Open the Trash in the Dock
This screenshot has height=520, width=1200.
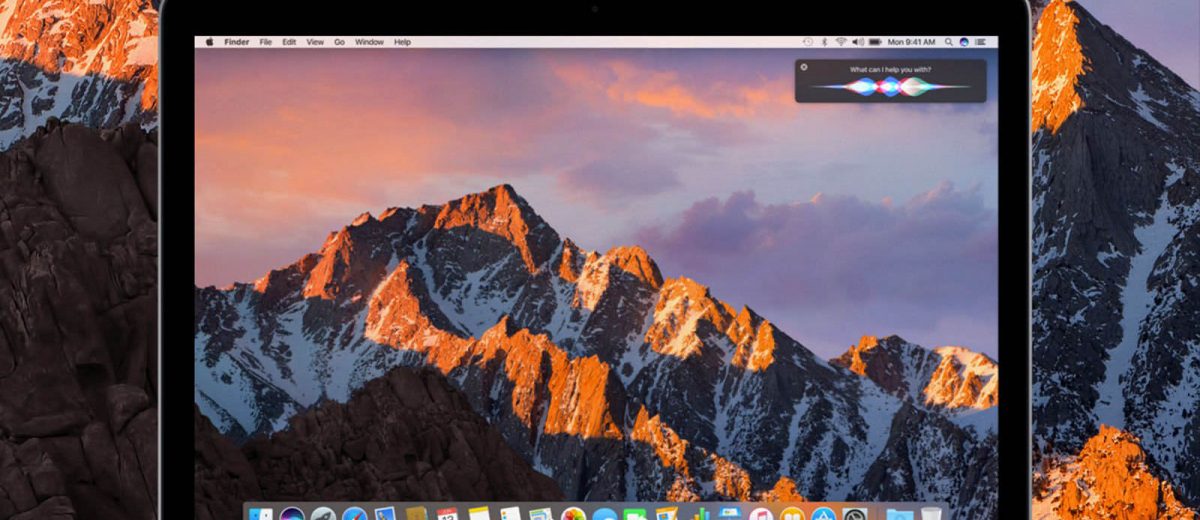[x=930, y=514]
